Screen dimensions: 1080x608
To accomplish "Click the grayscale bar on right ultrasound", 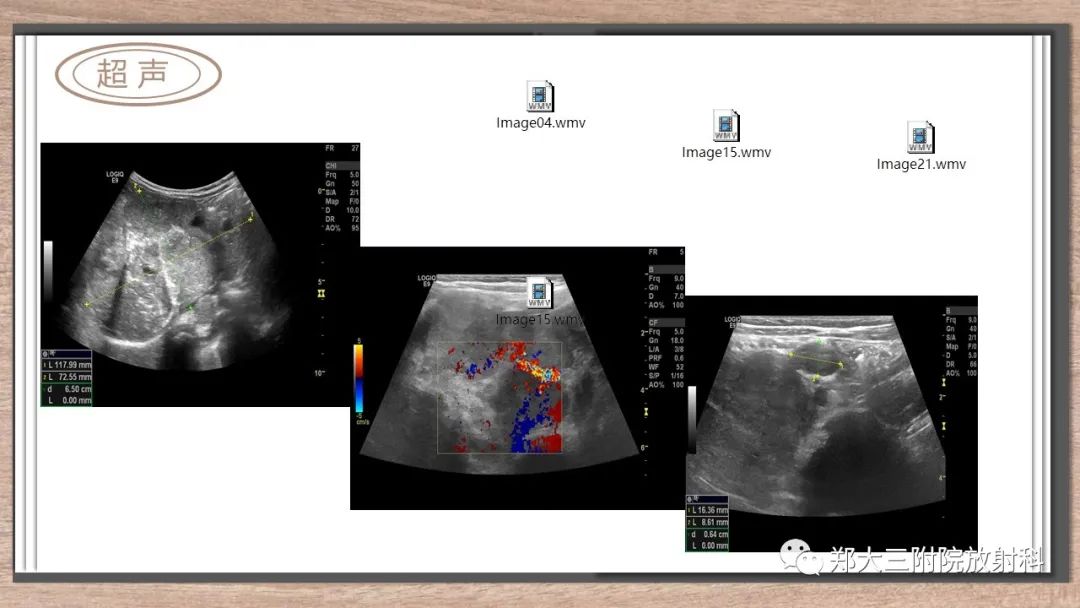I will [692, 419].
